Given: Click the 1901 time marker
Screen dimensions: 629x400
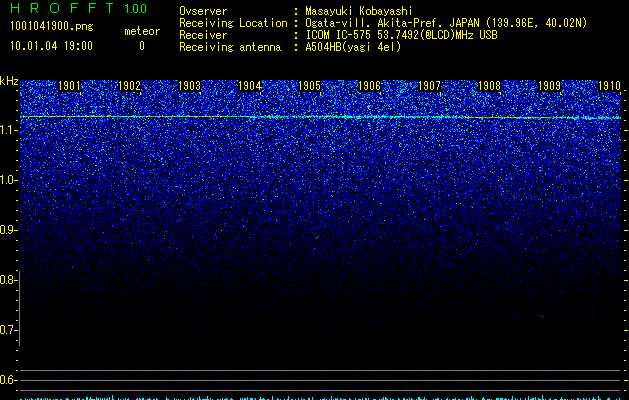Looking at the screenshot, I should click(69, 86).
